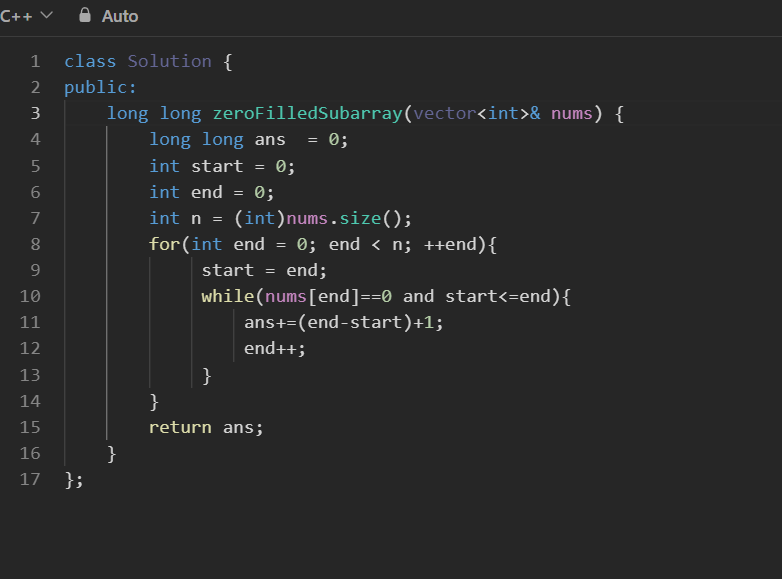Click line number 10 in the gutter
The image size is (782, 579).
[x=30, y=296]
